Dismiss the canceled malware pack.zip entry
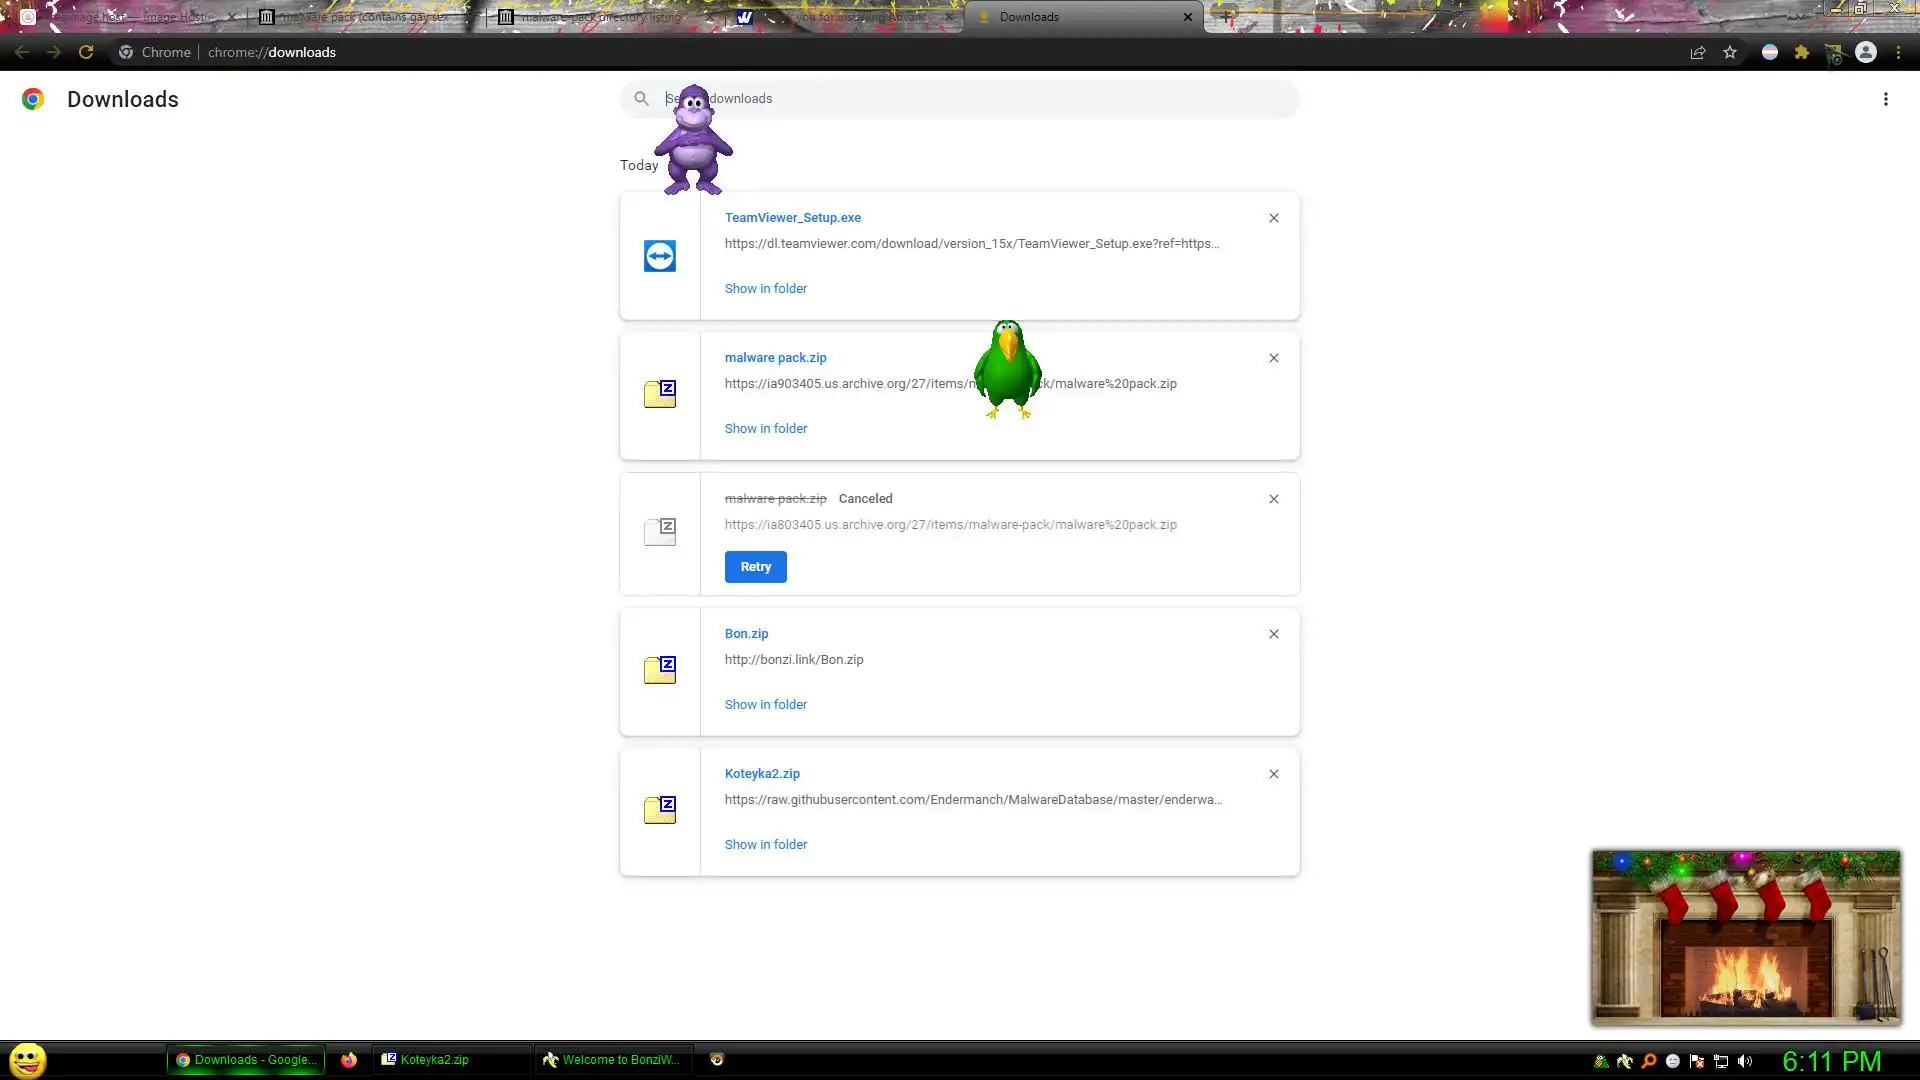The width and height of the screenshot is (1920, 1080). [1273, 499]
